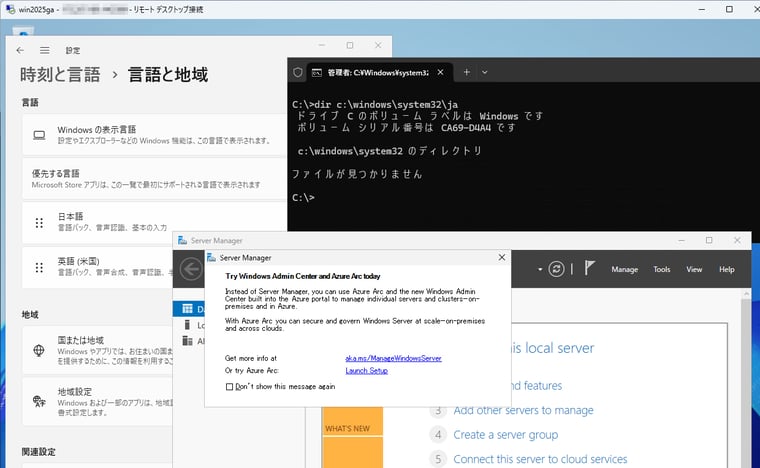This screenshot has width=760, height=468.
Task: Open the aka.ms/ManageWindowsServer link
Action: click(x=393, y=359)
